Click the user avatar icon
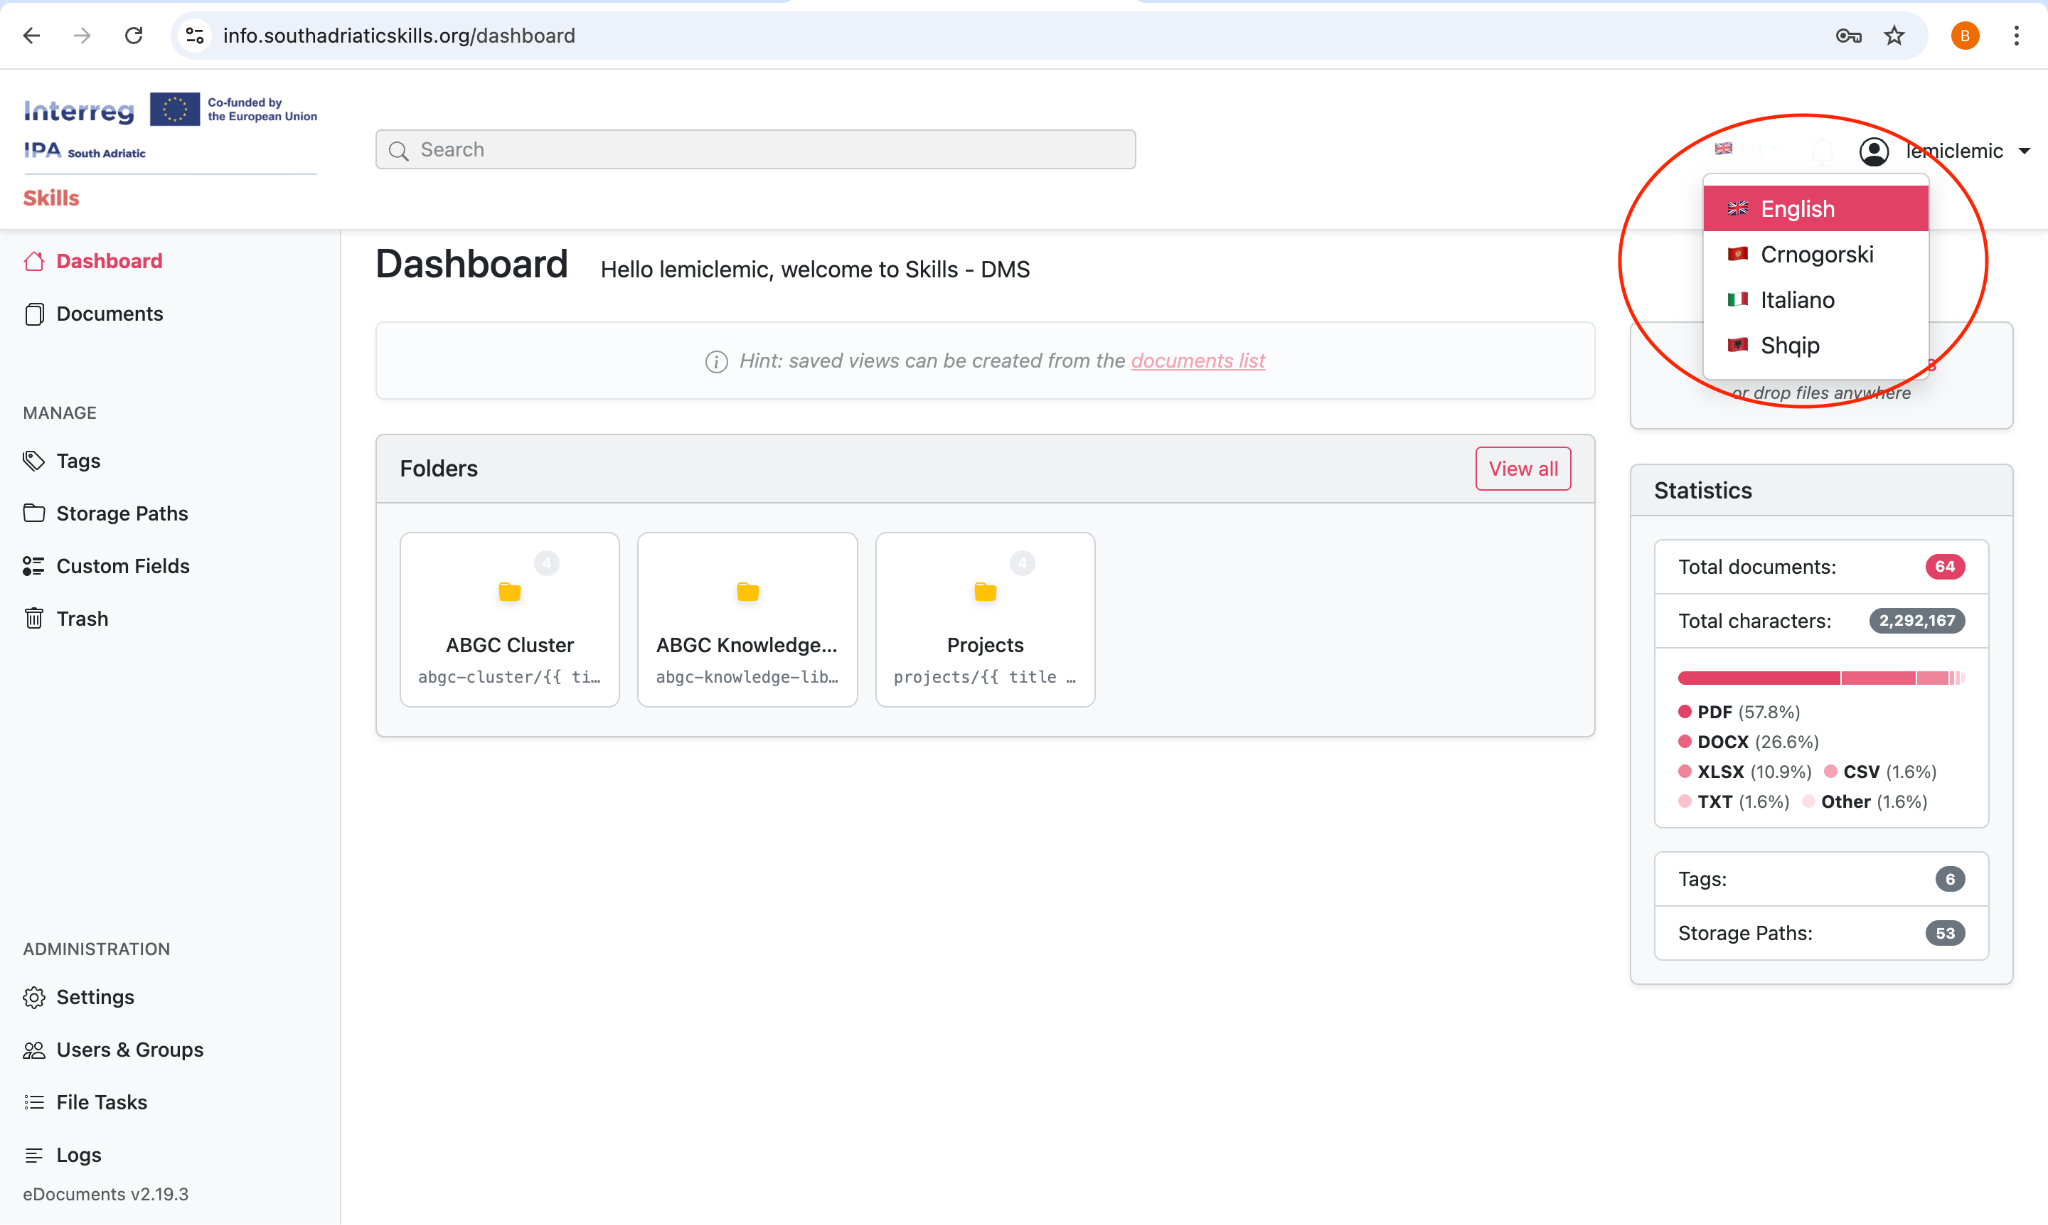2048x1225 pixels. coord(1875,151)
